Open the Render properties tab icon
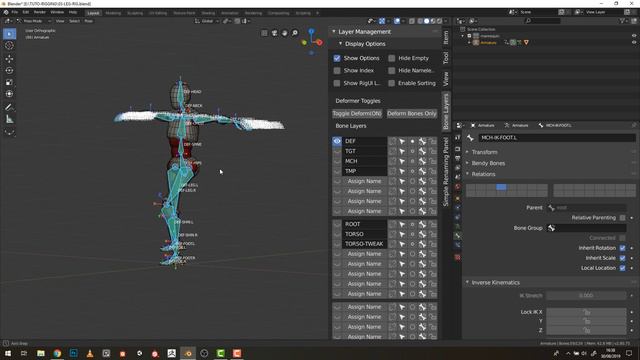 [458, 149]
